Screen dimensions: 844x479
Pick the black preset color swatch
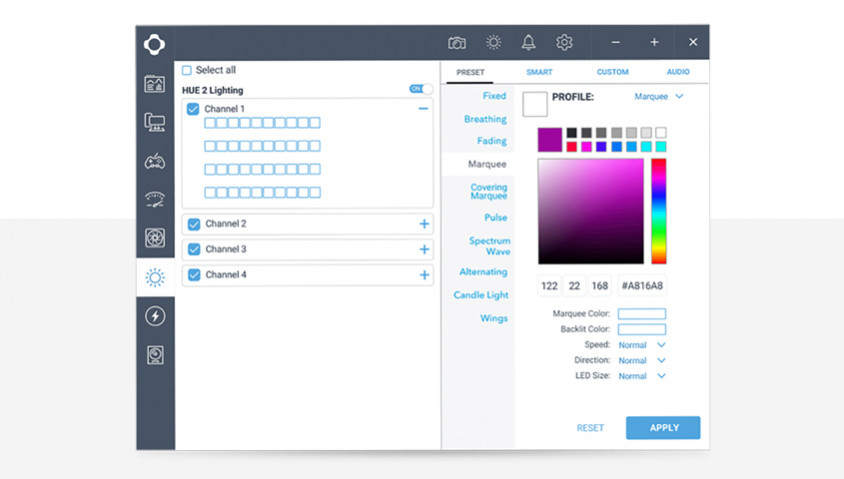572,132
